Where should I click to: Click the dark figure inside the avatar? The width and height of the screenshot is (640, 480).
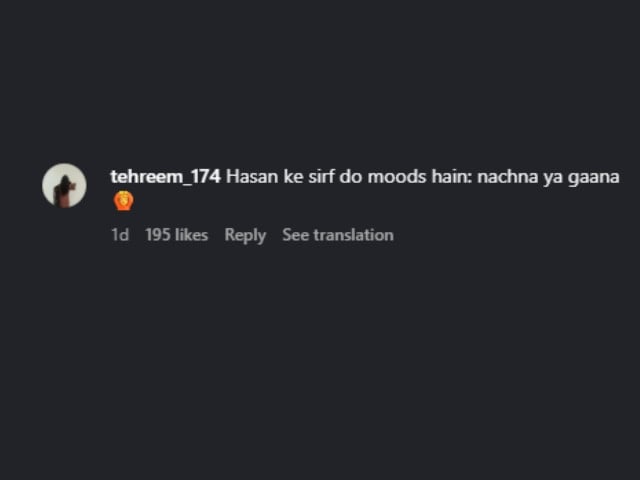[64, 191]
